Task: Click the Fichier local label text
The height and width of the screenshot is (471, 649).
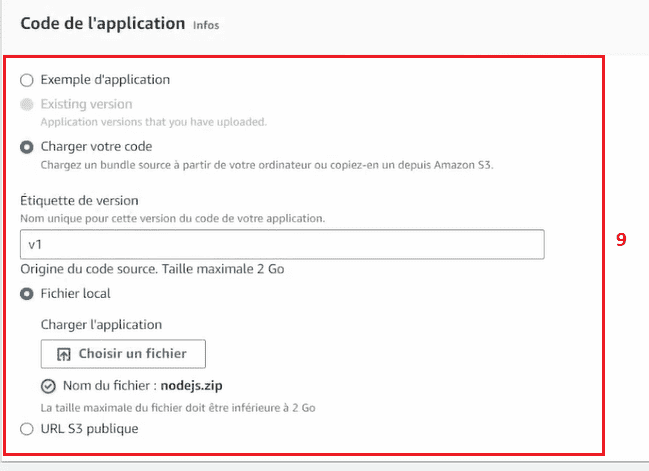Action: pyautogui.click(x=75, y=294)
